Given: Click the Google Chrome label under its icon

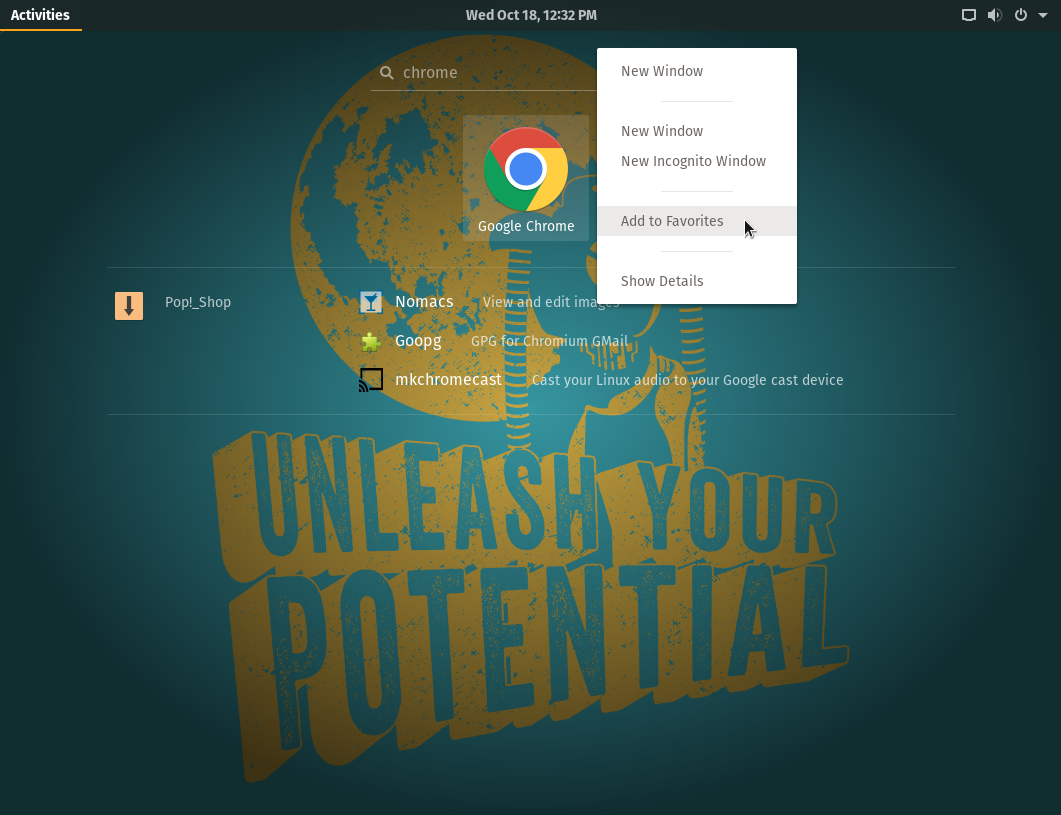Looking at the screenshot, I should click(526, 226).
